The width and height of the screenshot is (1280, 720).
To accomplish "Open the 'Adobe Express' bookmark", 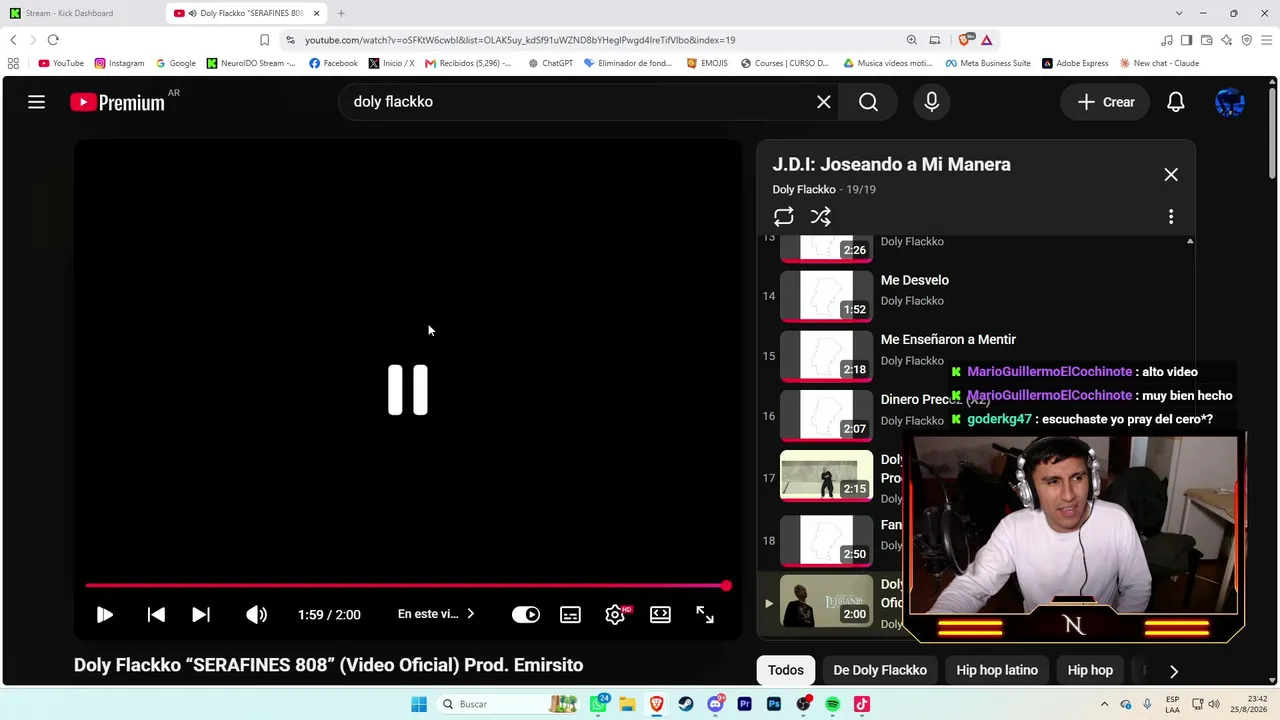I will click(x=1075, y=63).
